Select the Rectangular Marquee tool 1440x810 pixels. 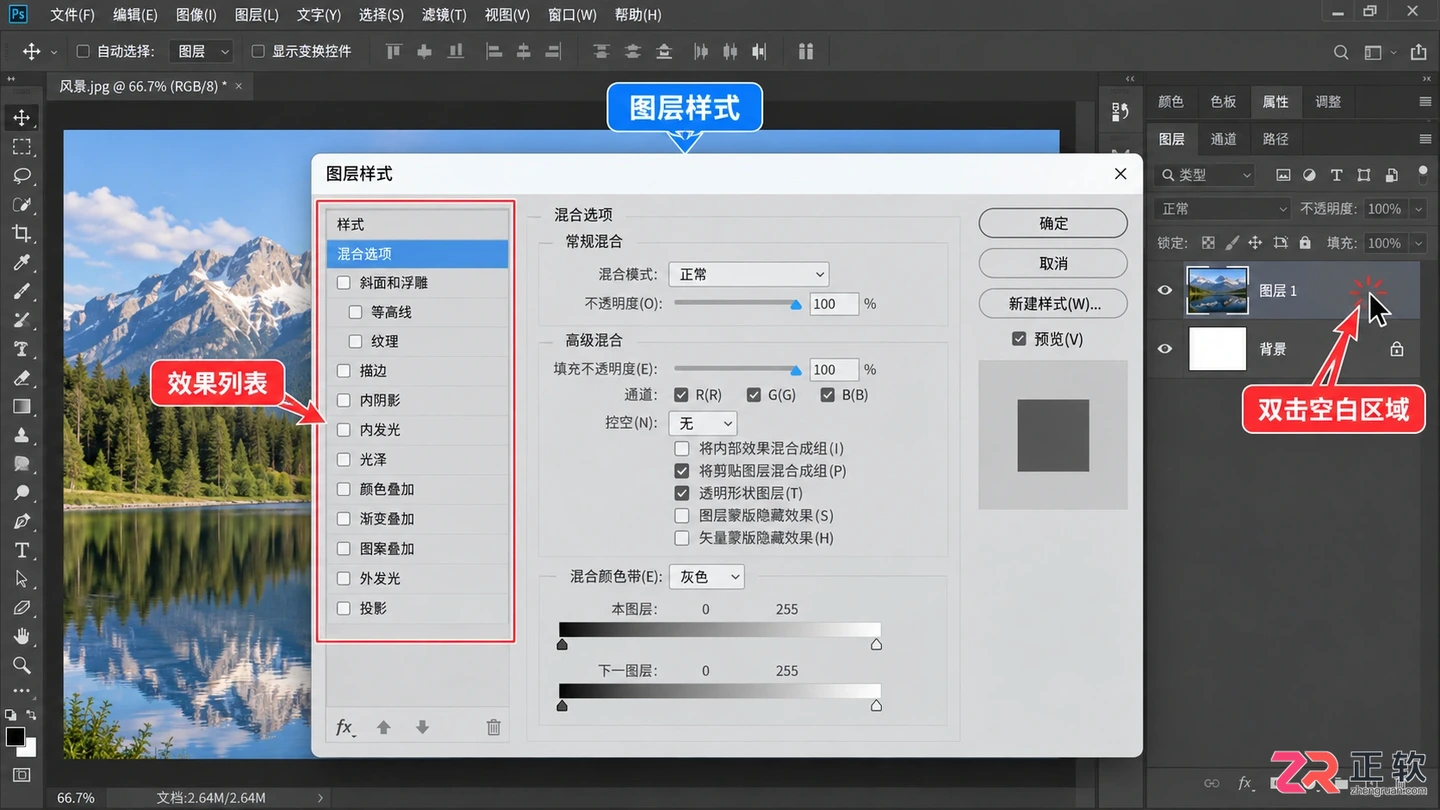[21, 146]
